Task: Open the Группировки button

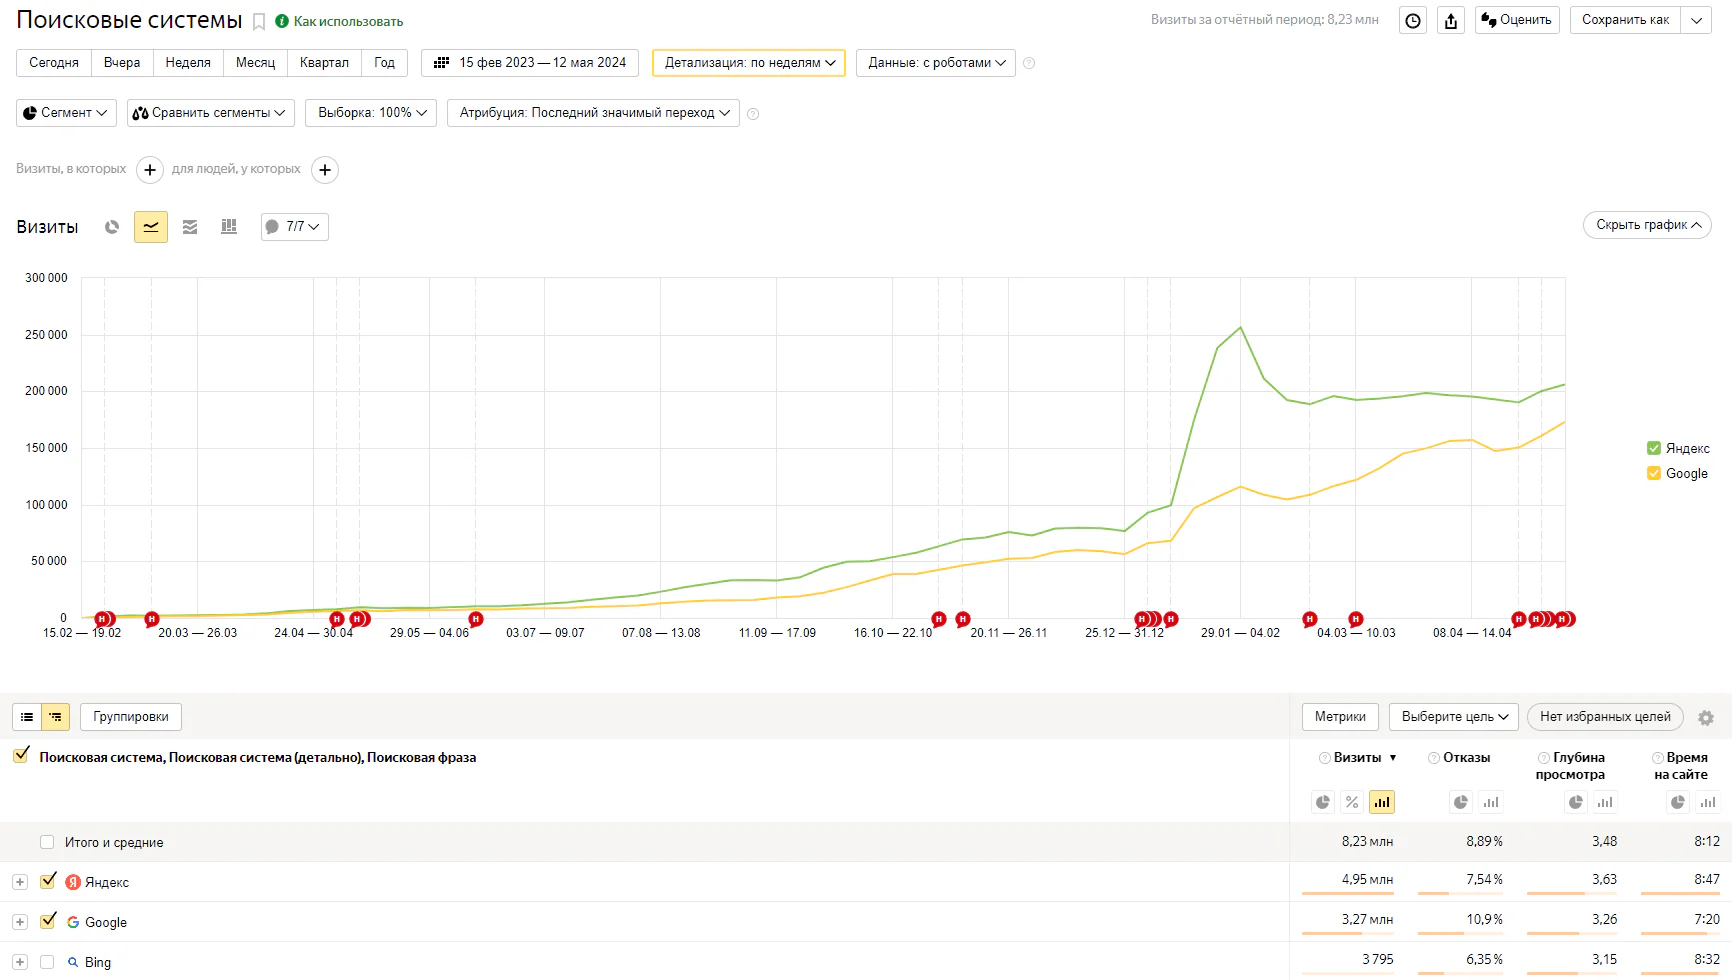Action: tap(131, 717)
